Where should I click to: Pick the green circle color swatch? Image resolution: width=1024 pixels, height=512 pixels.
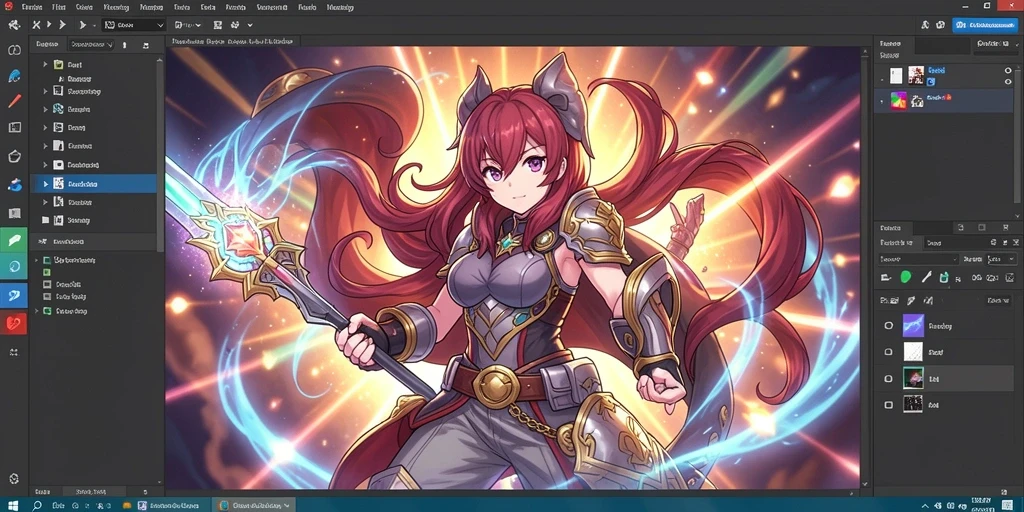point(906,277)
